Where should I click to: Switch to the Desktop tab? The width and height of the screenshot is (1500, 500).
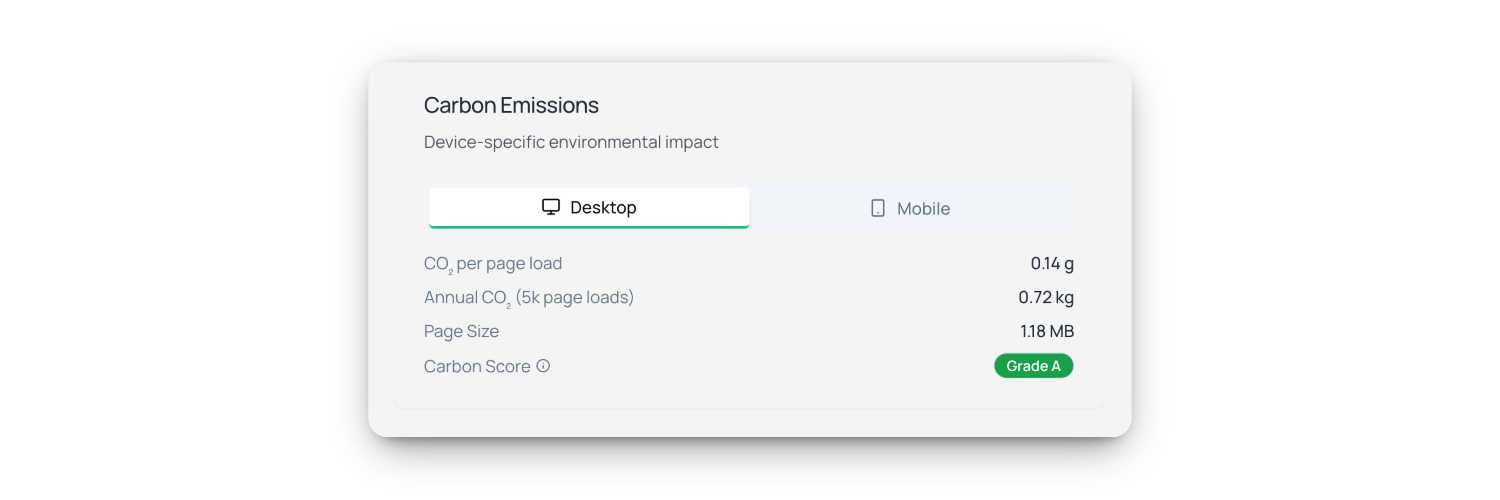pyautogui.click(x=589, y=208)
